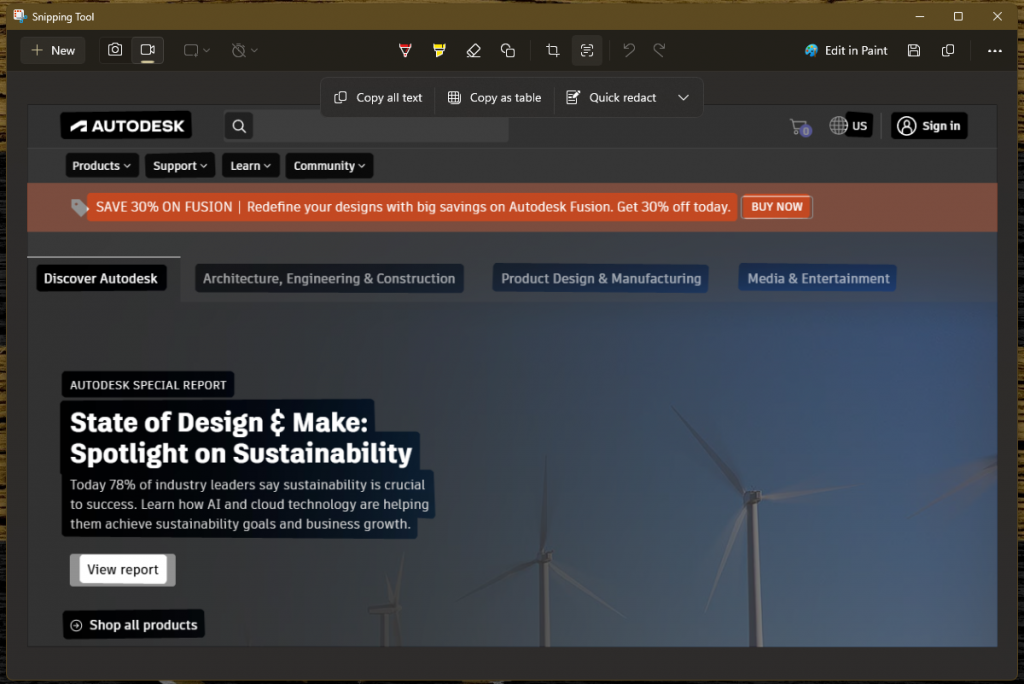1024x684 pixels.
Task: Switch to Record video mode
Action: pos(148,50)
